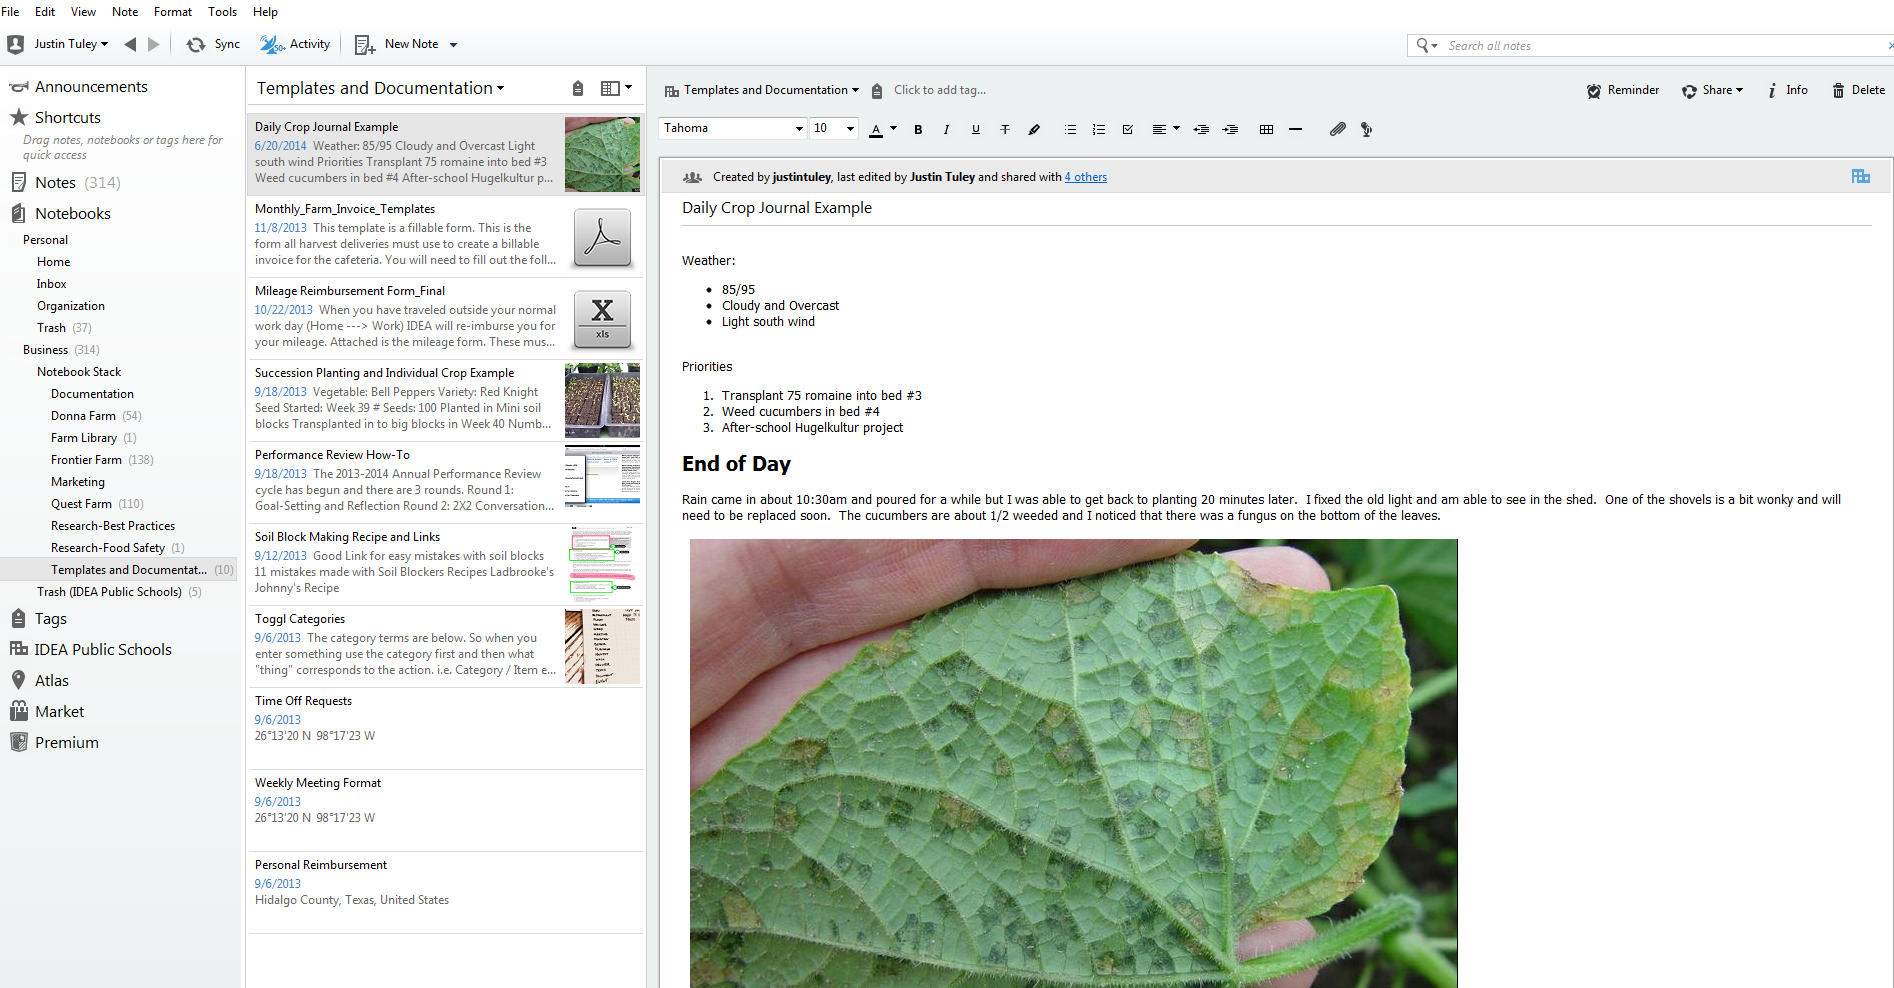Screen dimensions: 1894x988
Task: Insert a checkbox into the note
Action: pyautogui.click(x=1128, y=129)
